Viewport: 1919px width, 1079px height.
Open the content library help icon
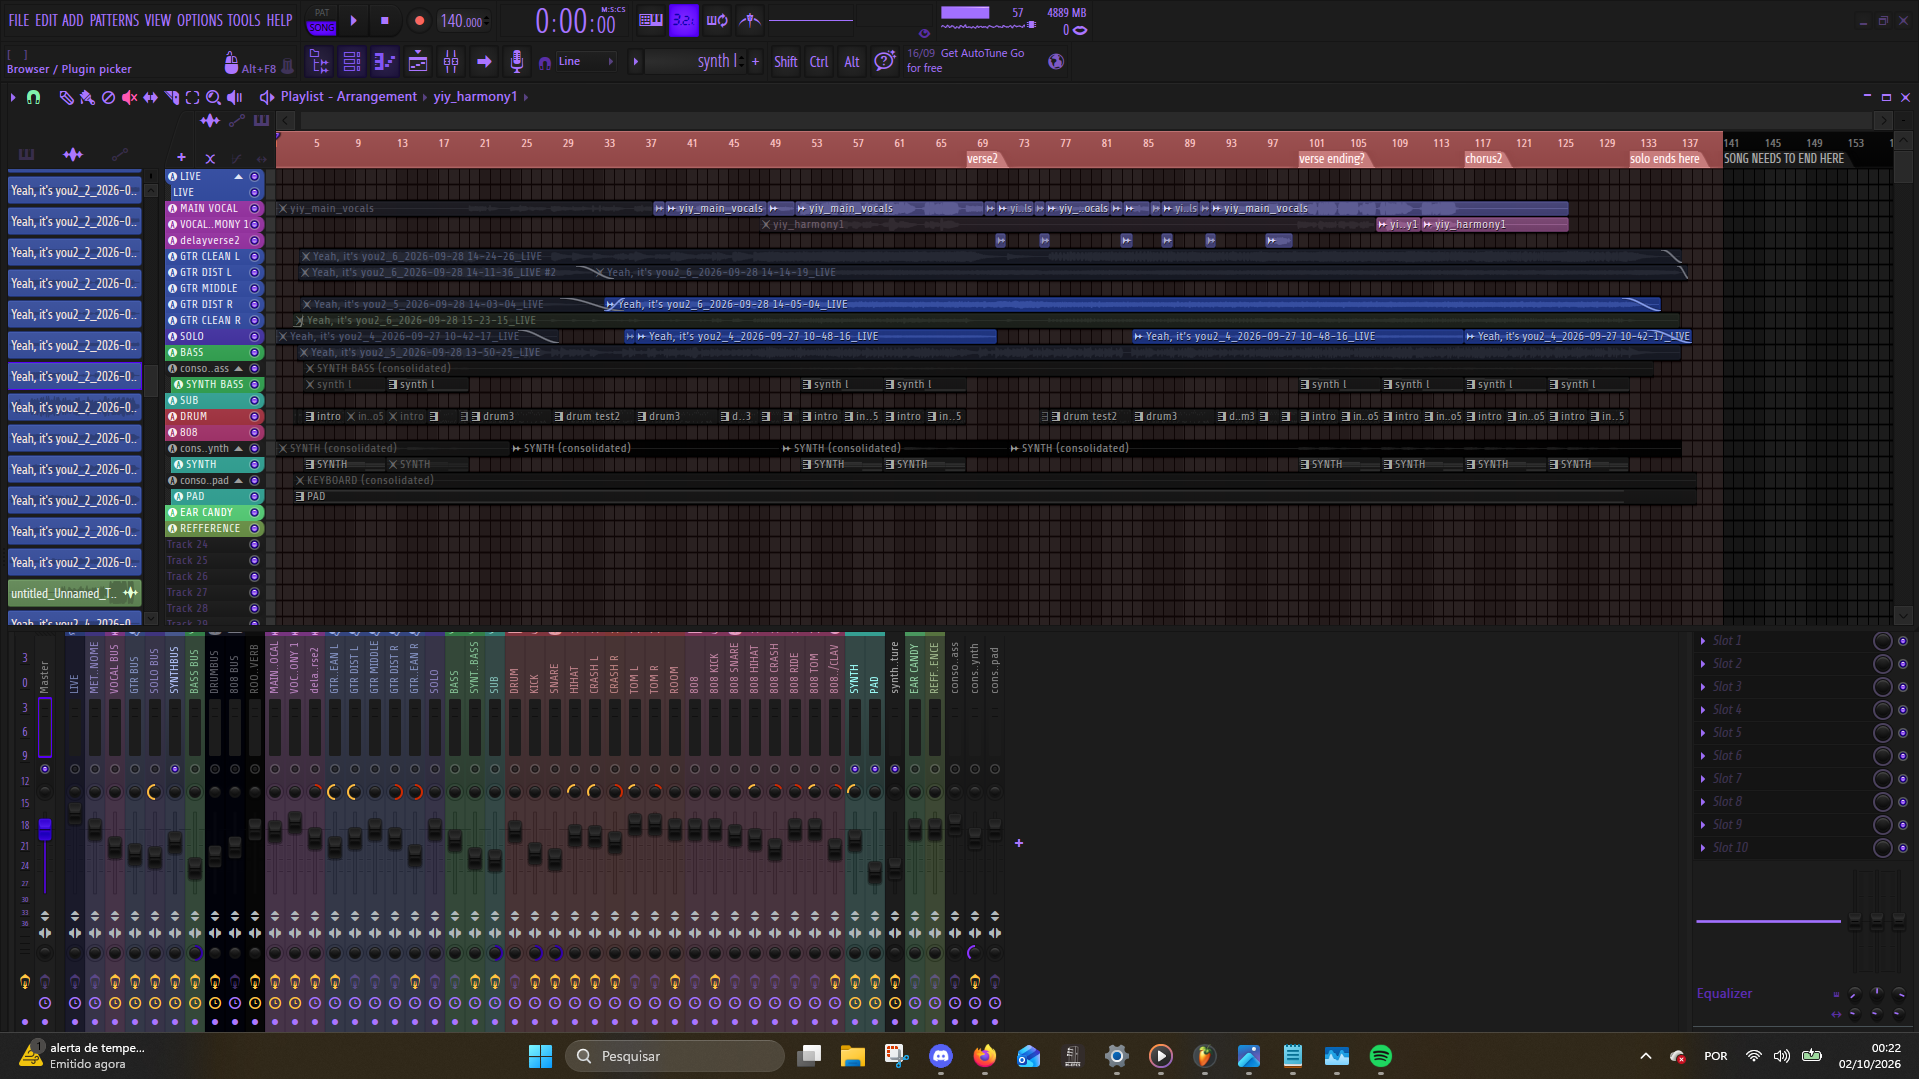pos(884,62)
